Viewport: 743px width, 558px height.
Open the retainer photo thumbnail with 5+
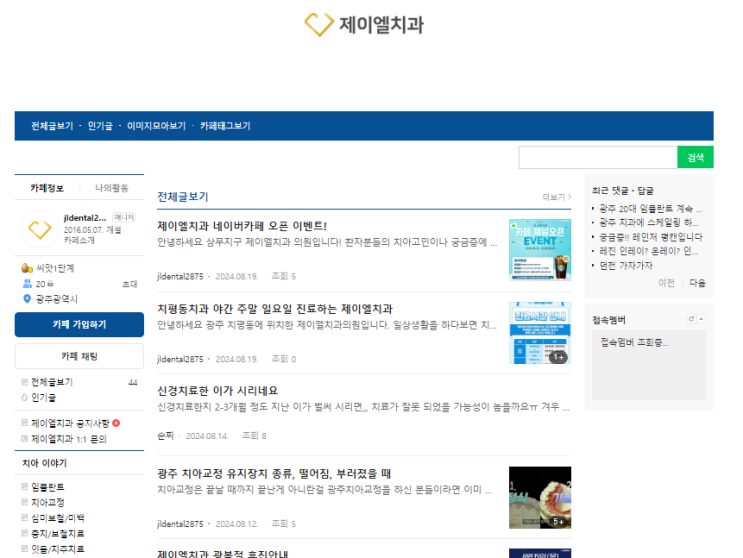click(x=540, y=497)
